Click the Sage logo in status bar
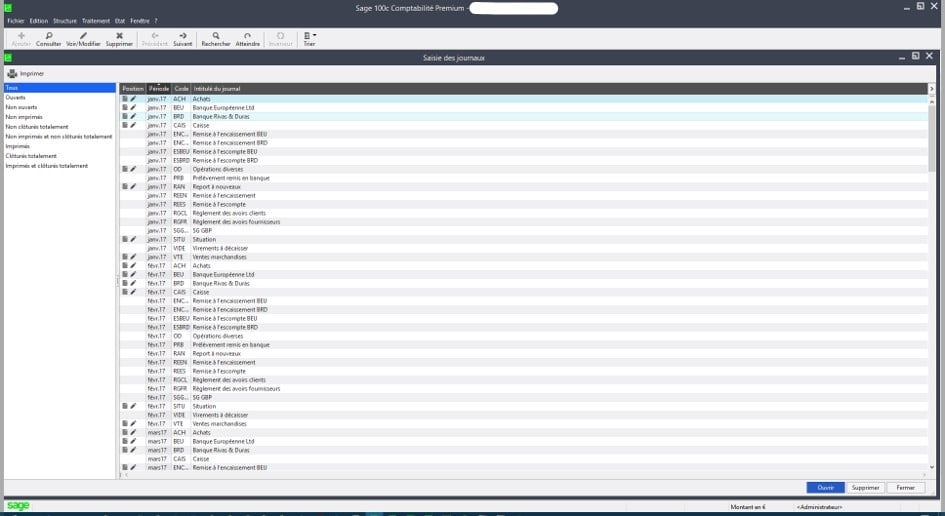This screenshot has width=945, height=516. [x=18, y=506]
